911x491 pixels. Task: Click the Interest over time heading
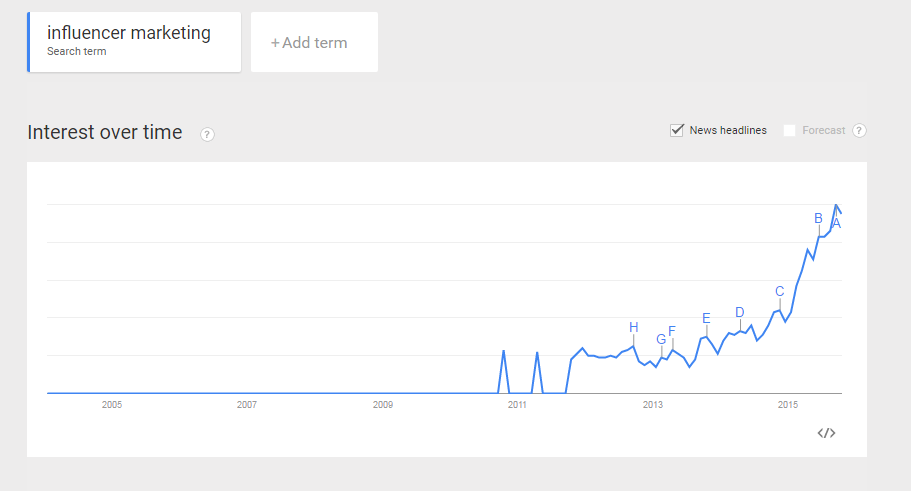coord(105,132)
